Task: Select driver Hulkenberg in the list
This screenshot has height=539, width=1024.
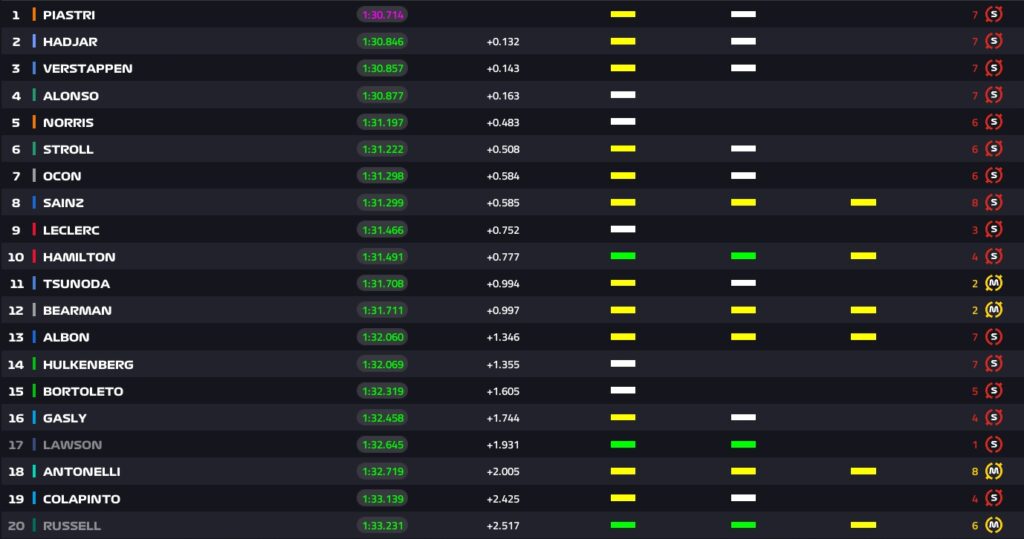Action: 88,364
